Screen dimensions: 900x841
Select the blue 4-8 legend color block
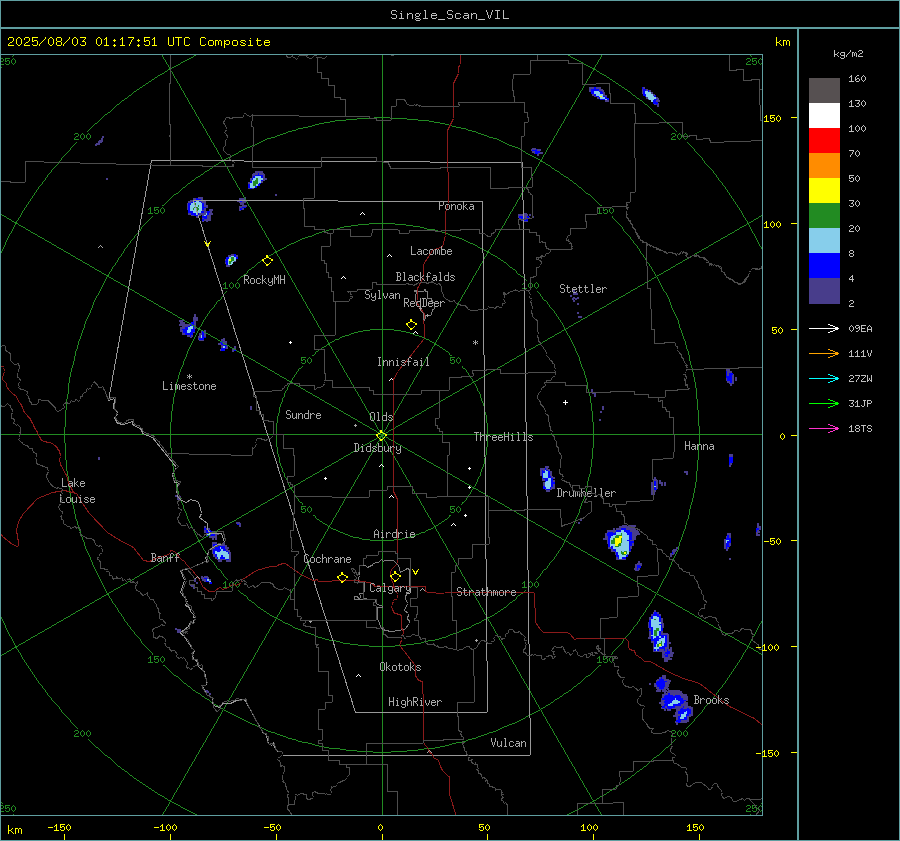click(824, 266)
